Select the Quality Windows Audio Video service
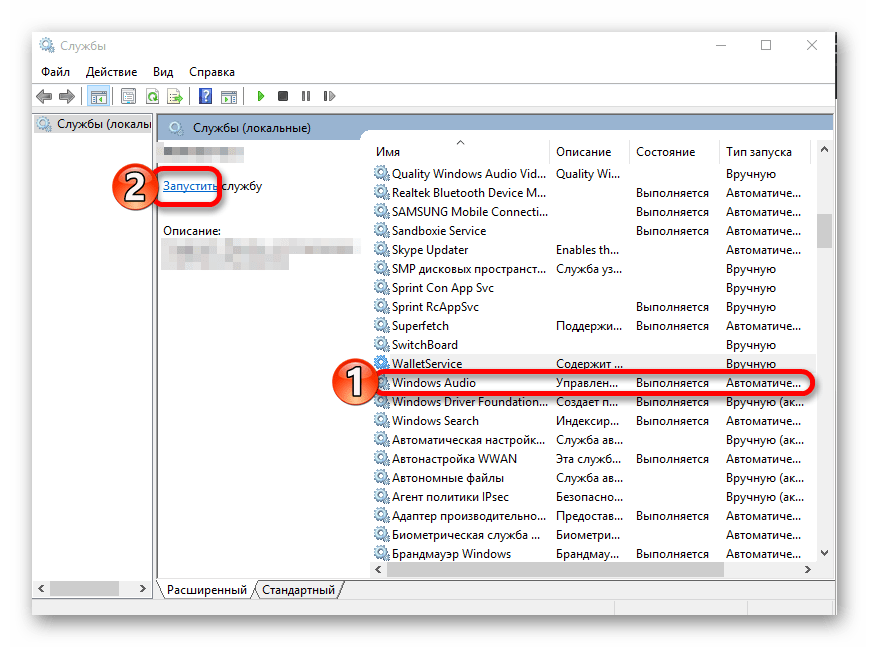This screenshot has height=647, width=869. coord(593,174)
